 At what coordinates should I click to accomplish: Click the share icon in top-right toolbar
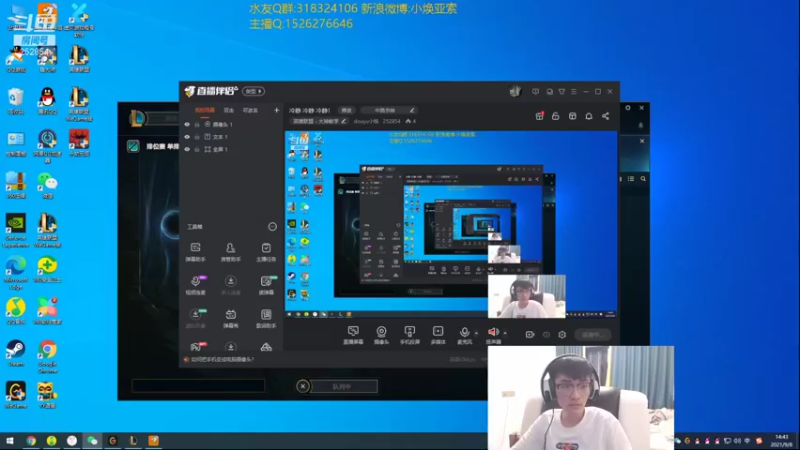pyautogui.click(x=606, y=116)
